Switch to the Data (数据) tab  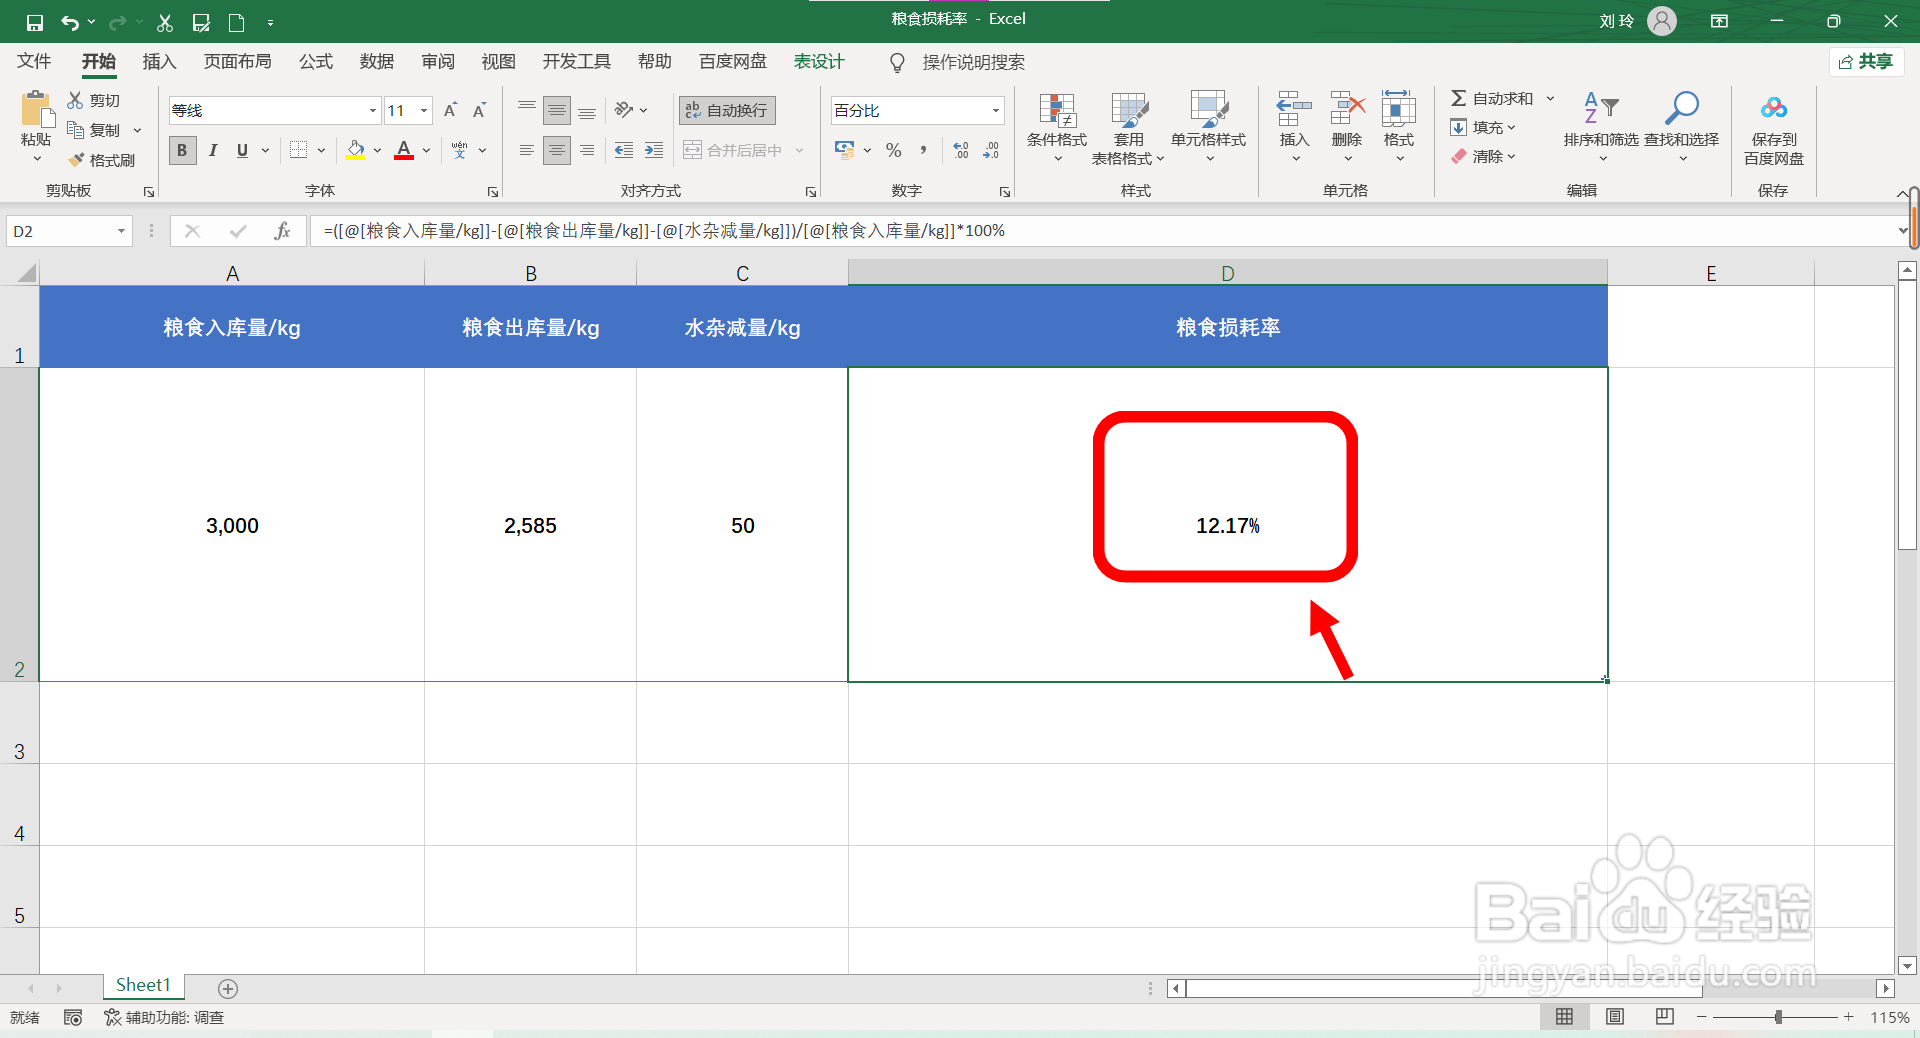(x=377, y=62)
